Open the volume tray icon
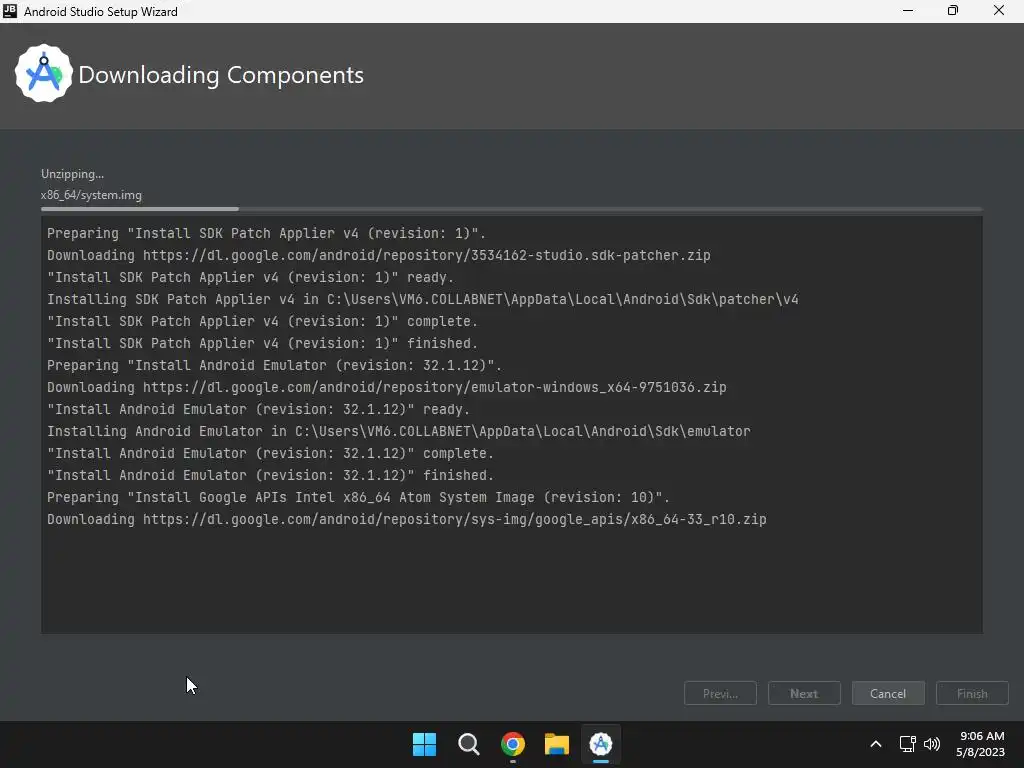The image size is (1024, 768). click(932, 744)
